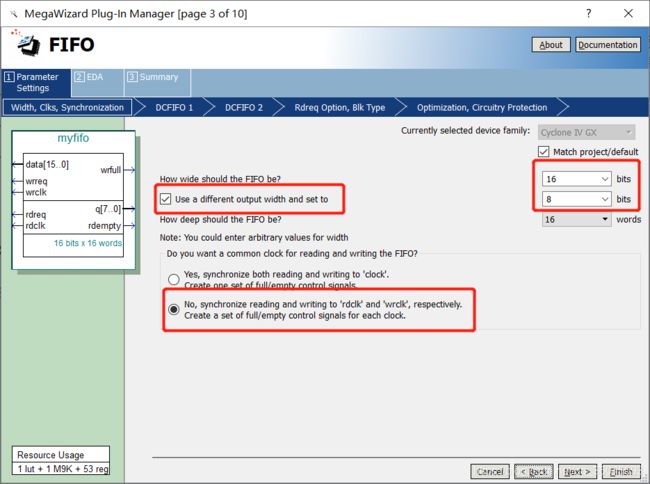Switch to Summary tab

click(157, 82)
